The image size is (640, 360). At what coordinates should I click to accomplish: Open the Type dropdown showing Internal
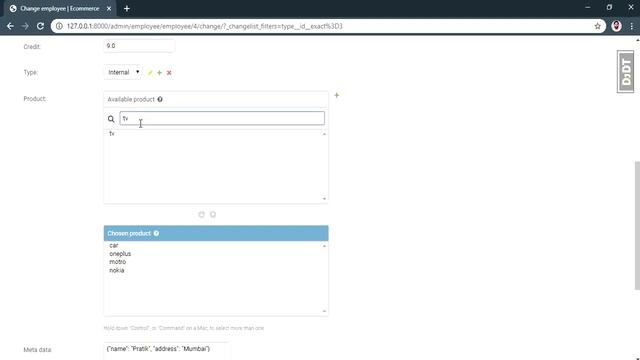tap(123, 72)
